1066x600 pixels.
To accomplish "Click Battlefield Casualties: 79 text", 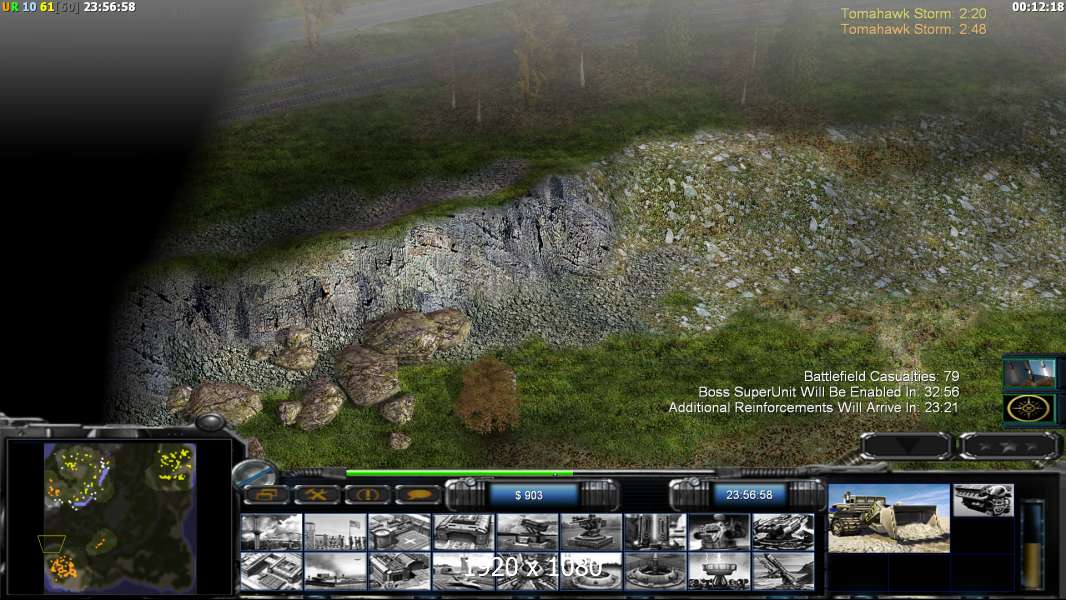I will pos(881,376).
